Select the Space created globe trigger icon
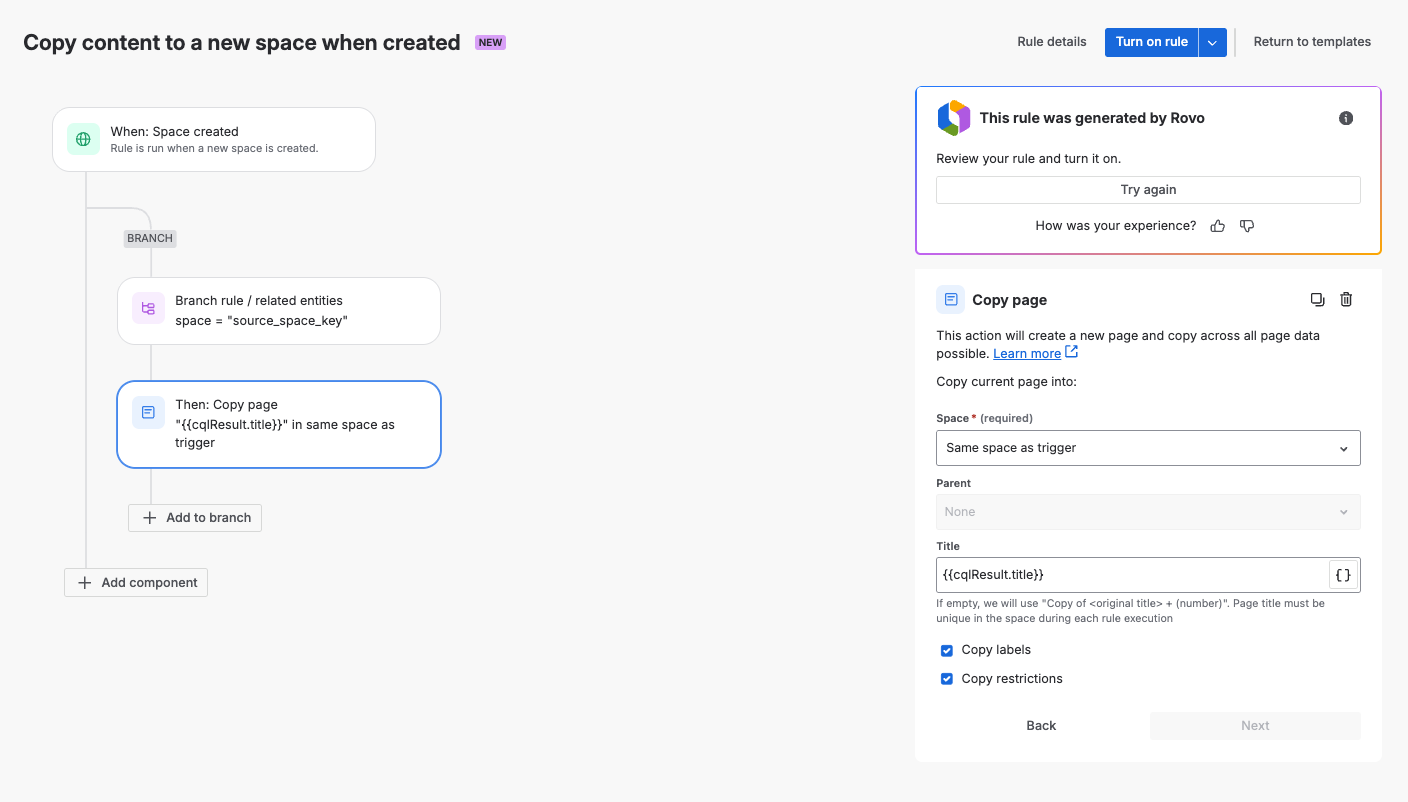Screen dimensions: 1408x802 click(83, 139)
